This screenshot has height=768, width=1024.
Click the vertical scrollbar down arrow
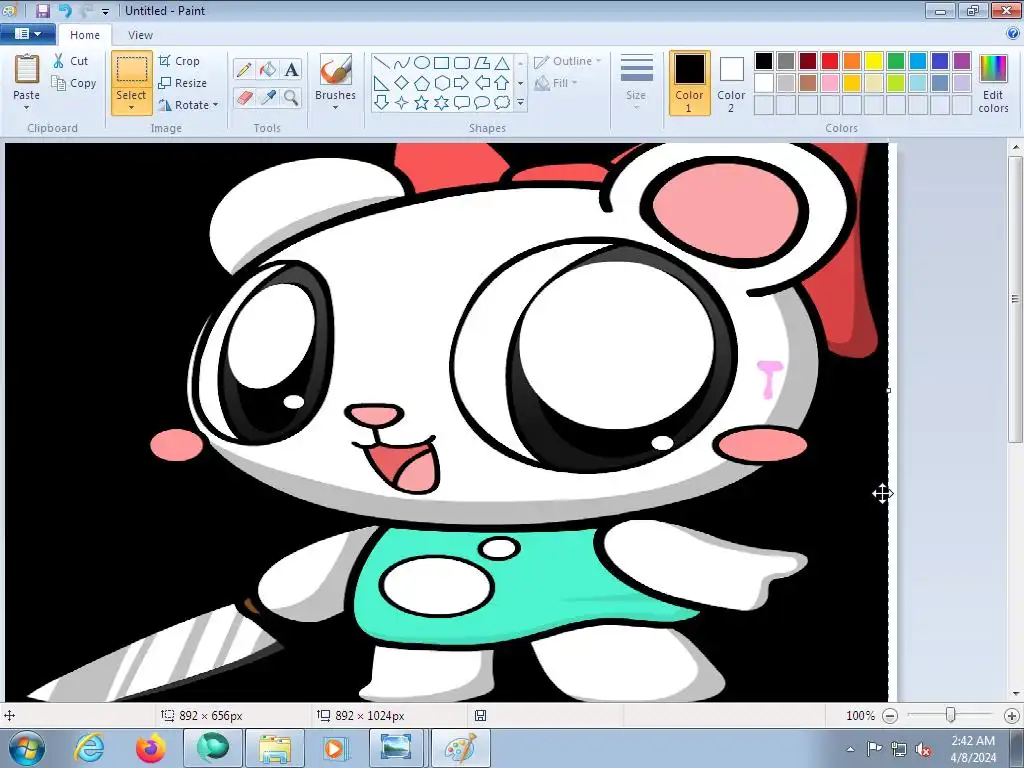pos(1016,694)
